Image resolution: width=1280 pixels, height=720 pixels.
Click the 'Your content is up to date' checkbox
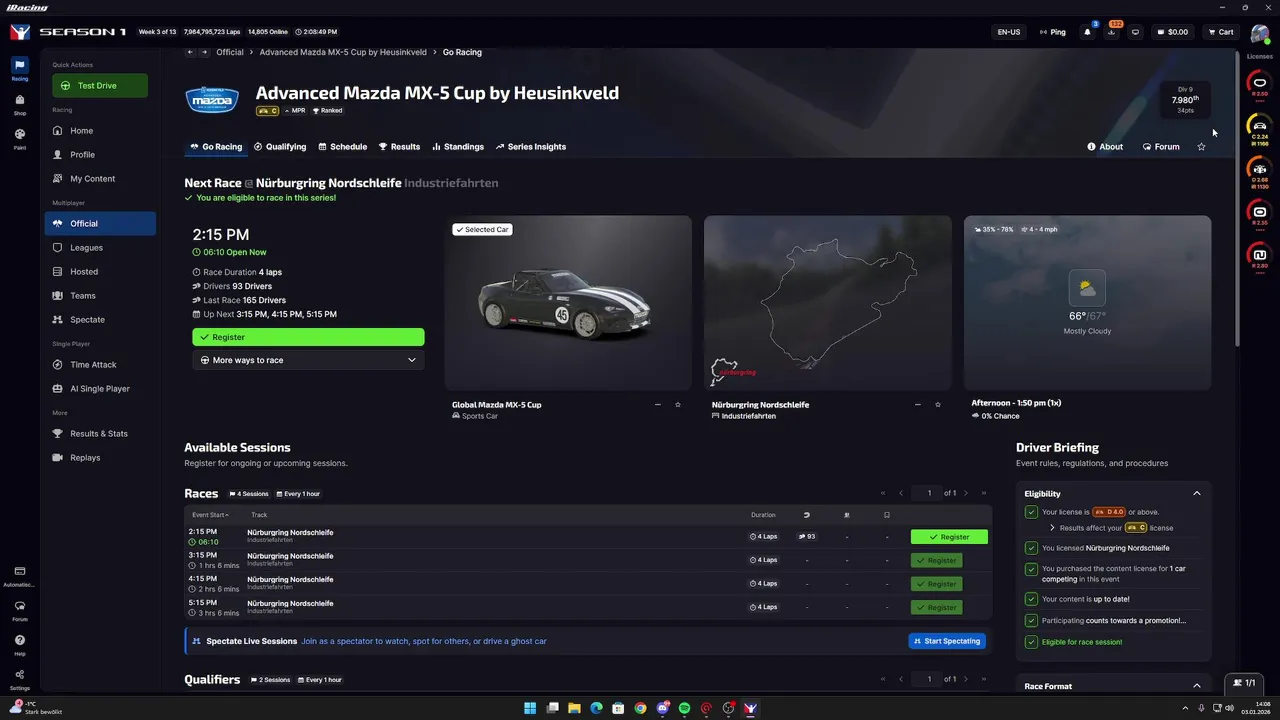[1031, 599]
